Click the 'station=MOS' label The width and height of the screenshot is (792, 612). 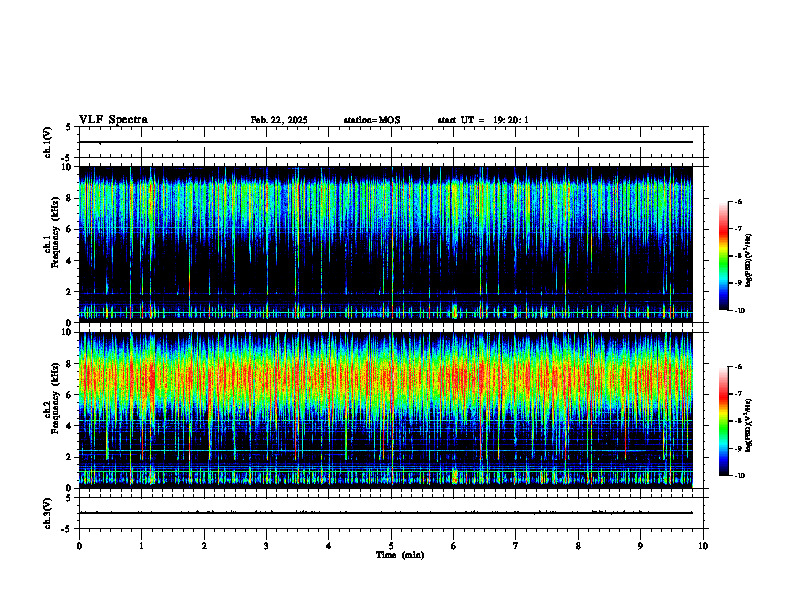[x=372, y=120]
